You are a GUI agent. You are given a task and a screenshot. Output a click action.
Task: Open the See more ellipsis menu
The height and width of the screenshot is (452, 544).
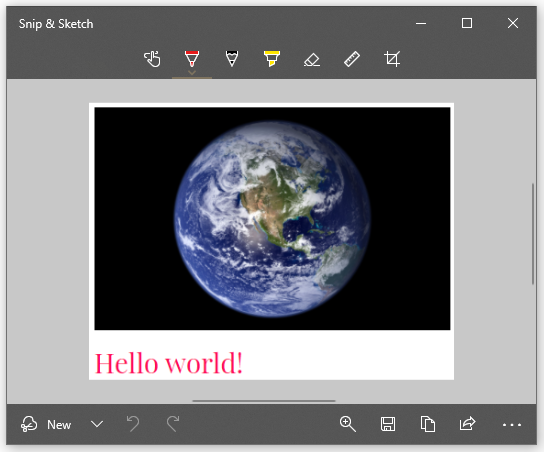[512, 425]
